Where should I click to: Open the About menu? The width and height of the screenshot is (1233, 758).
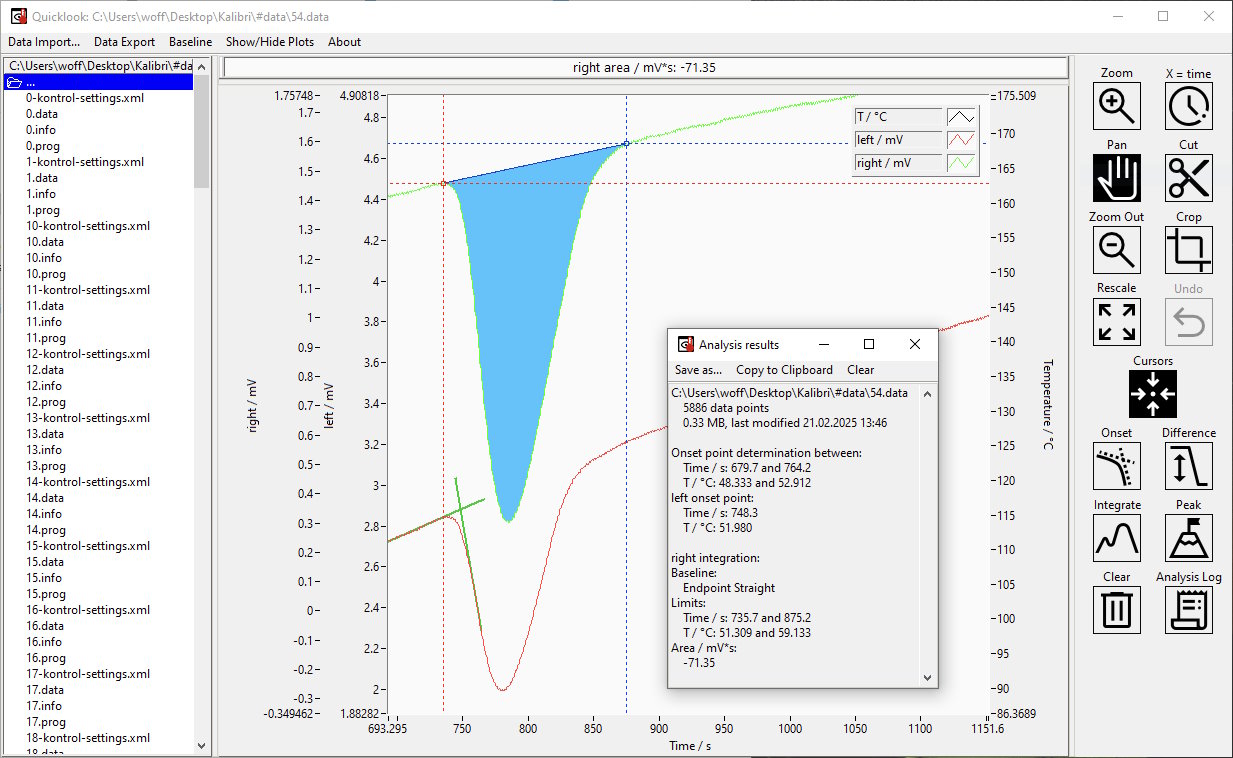click(x=344, y=42)
